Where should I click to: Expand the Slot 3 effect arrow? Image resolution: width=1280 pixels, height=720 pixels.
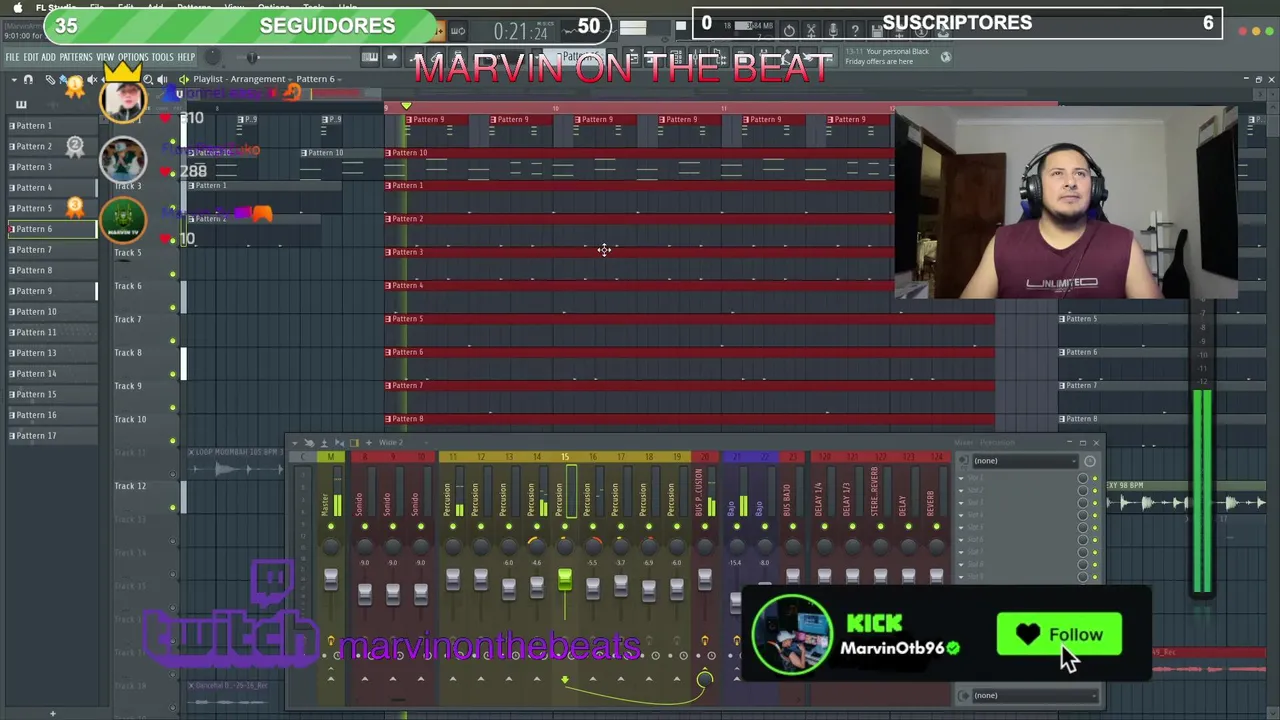coord(962,503)
